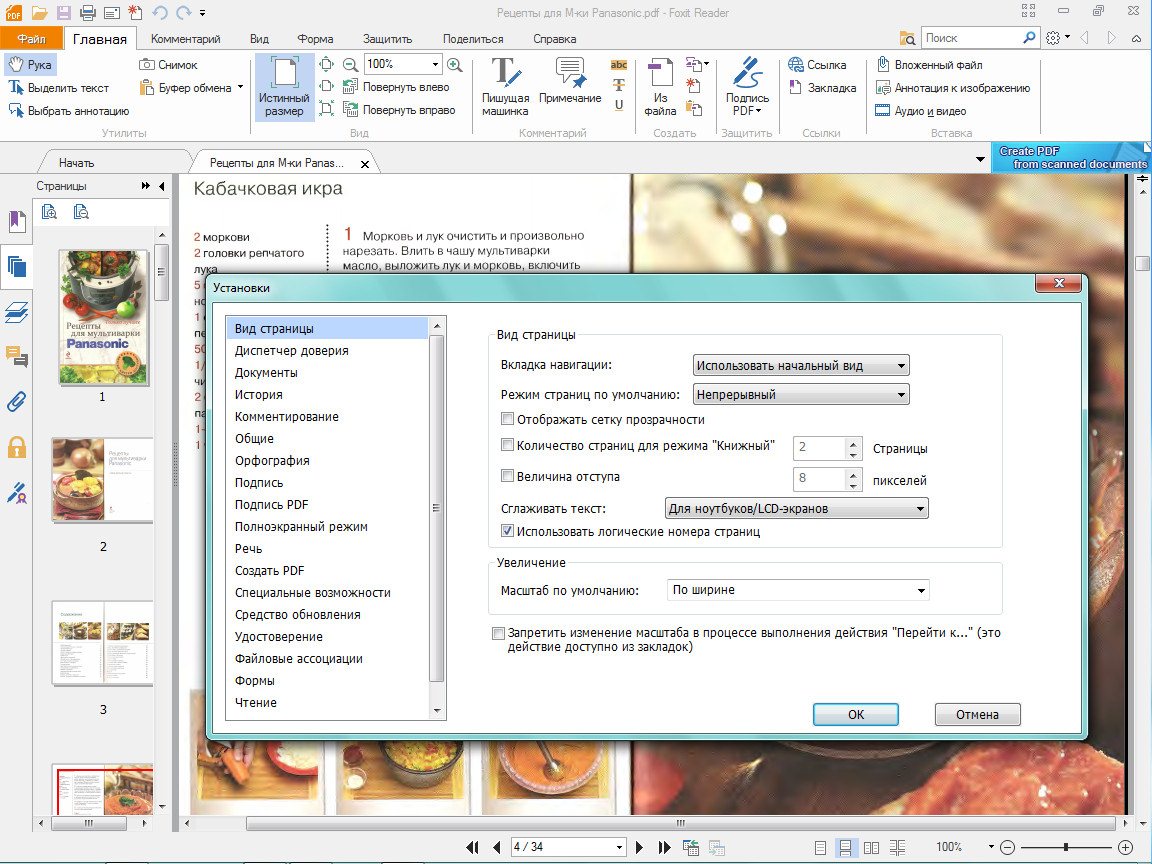Click the zoom slider in the status bar
1152x864 pixels.
coord(1065,847)
